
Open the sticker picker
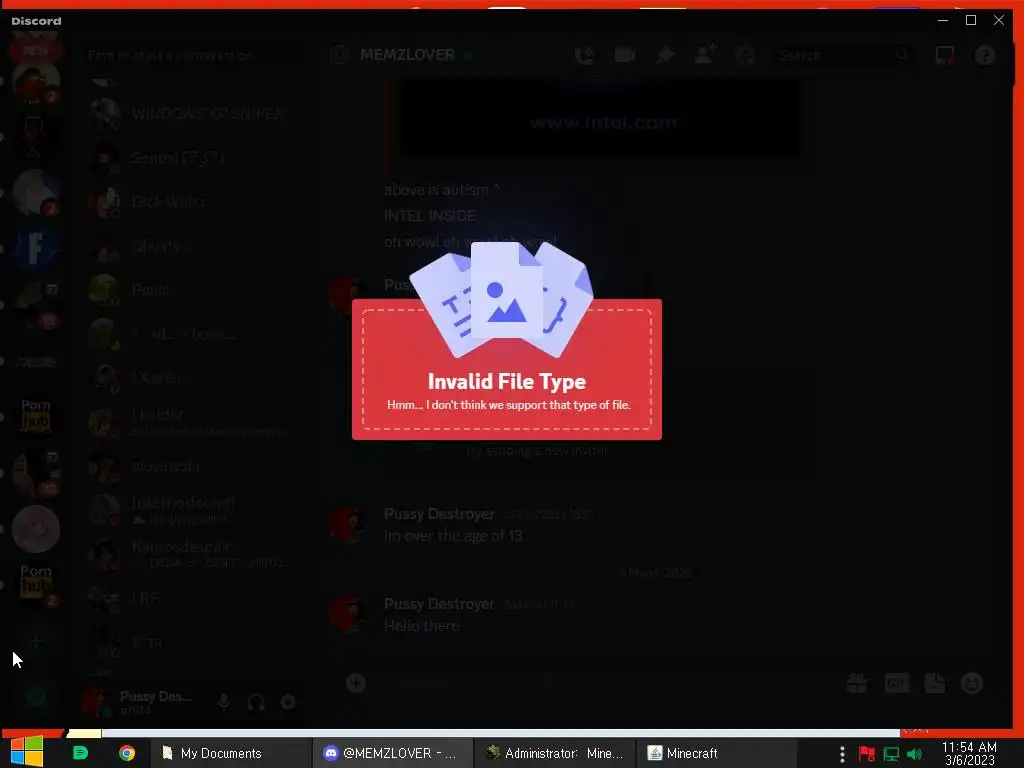pyautogui.click(x=935, y=683)
